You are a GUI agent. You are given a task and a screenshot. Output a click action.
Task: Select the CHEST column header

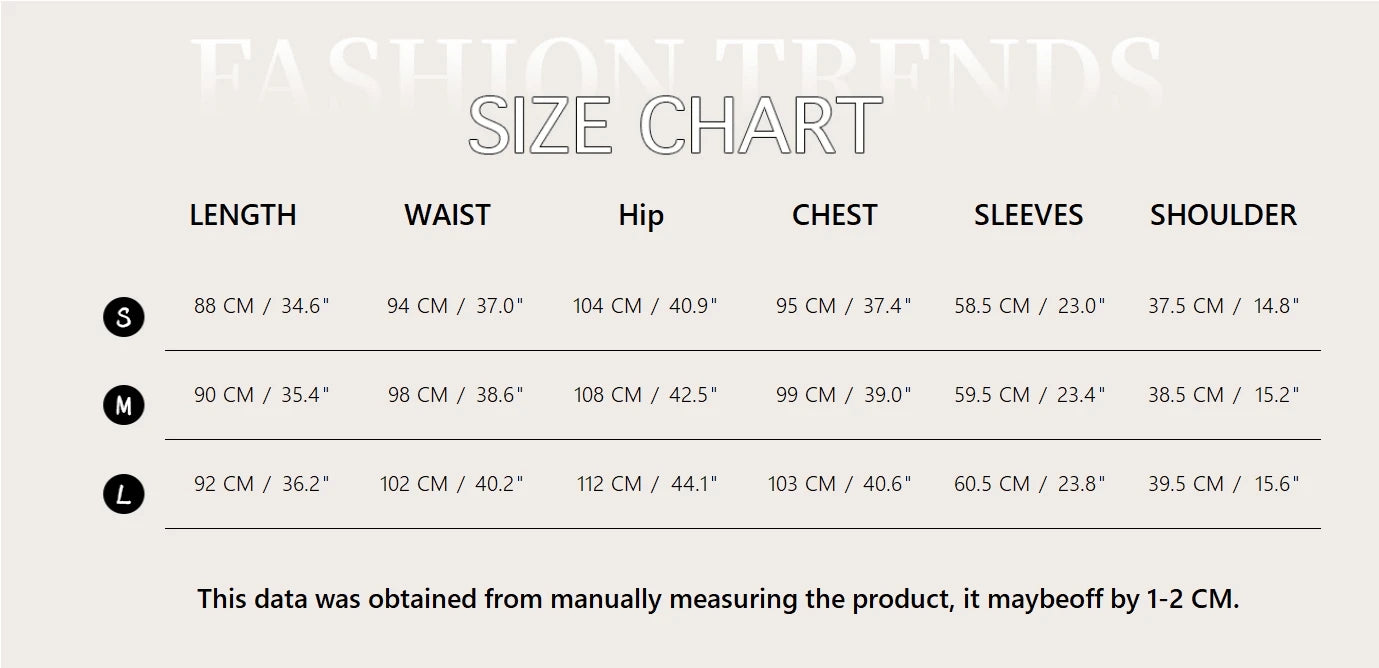point(834,215)
